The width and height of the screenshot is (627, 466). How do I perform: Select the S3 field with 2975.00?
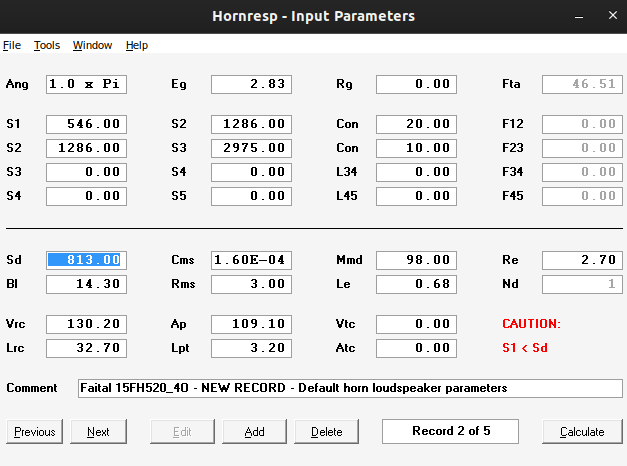(252, 148)
